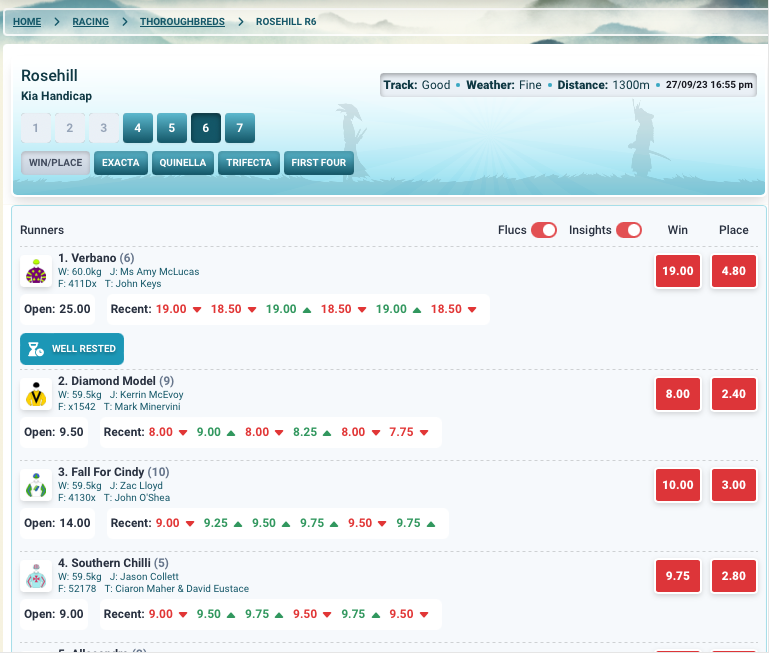Select the current race 6 tab
Viewport: 769px width, 653px height.
tap(206, 128)
